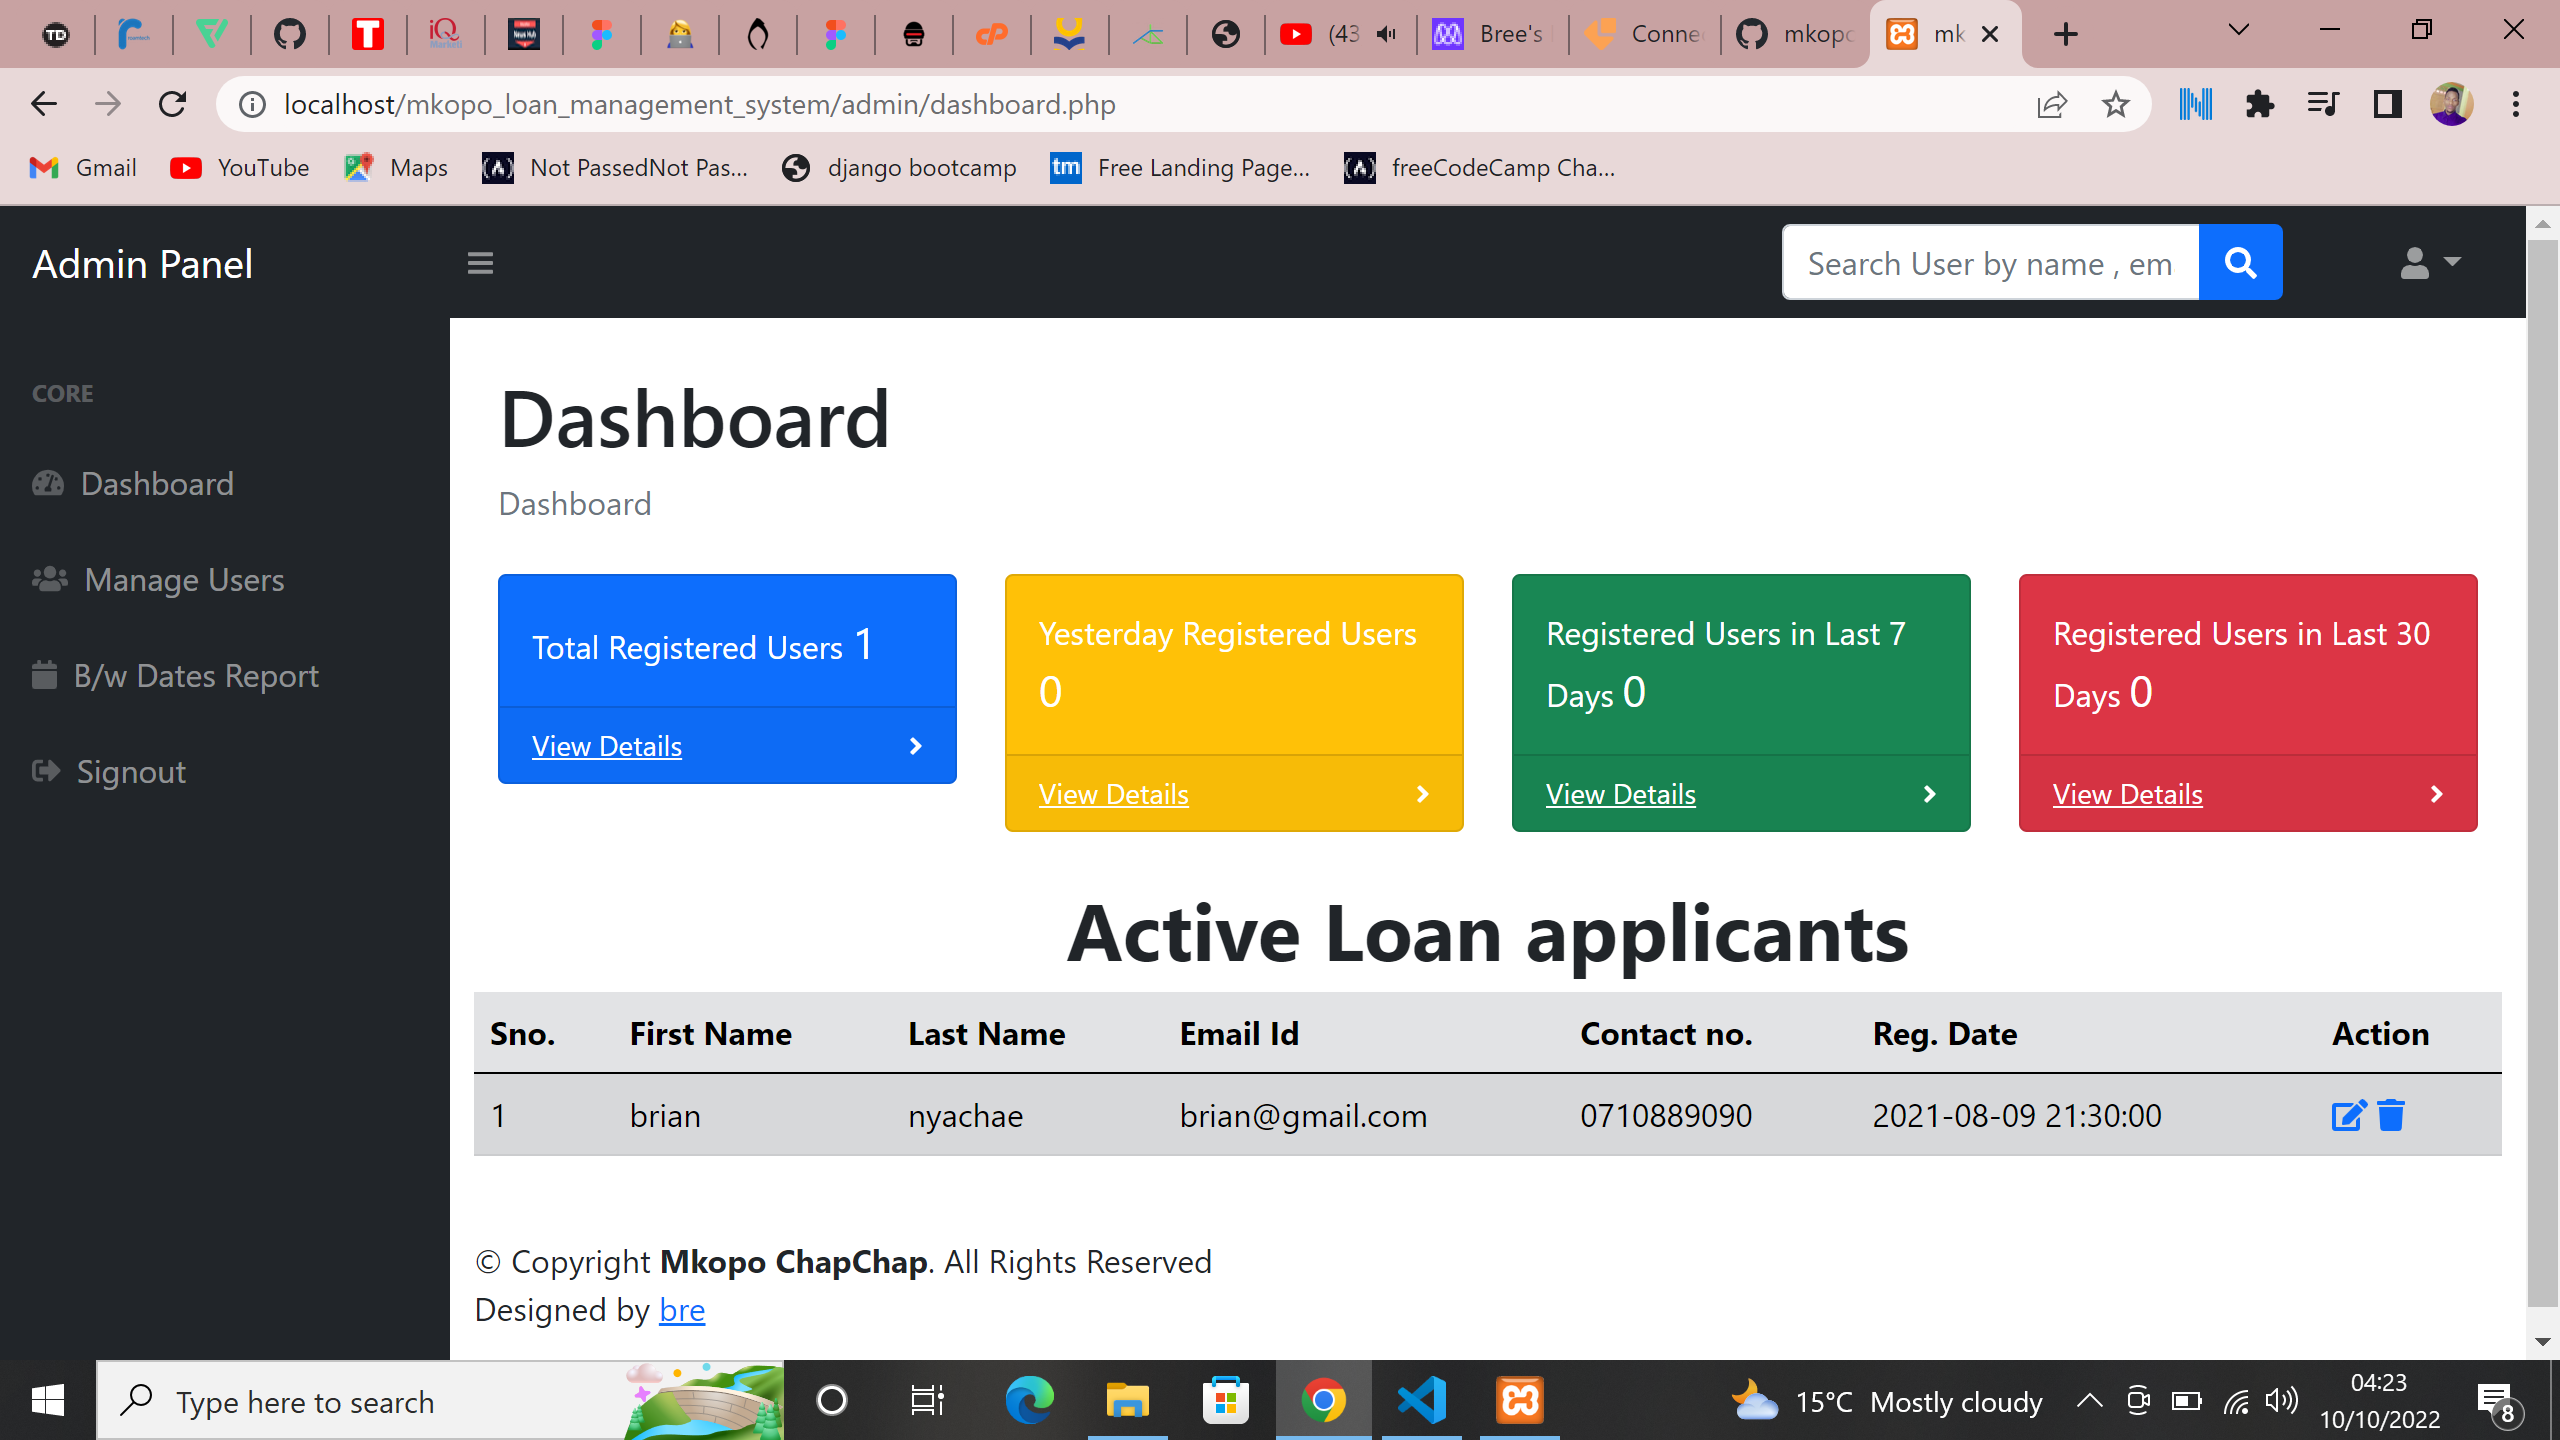Open the browser tab search chevron
This screenshot has width=2560, height=1440.
[x=2237, y=33]
